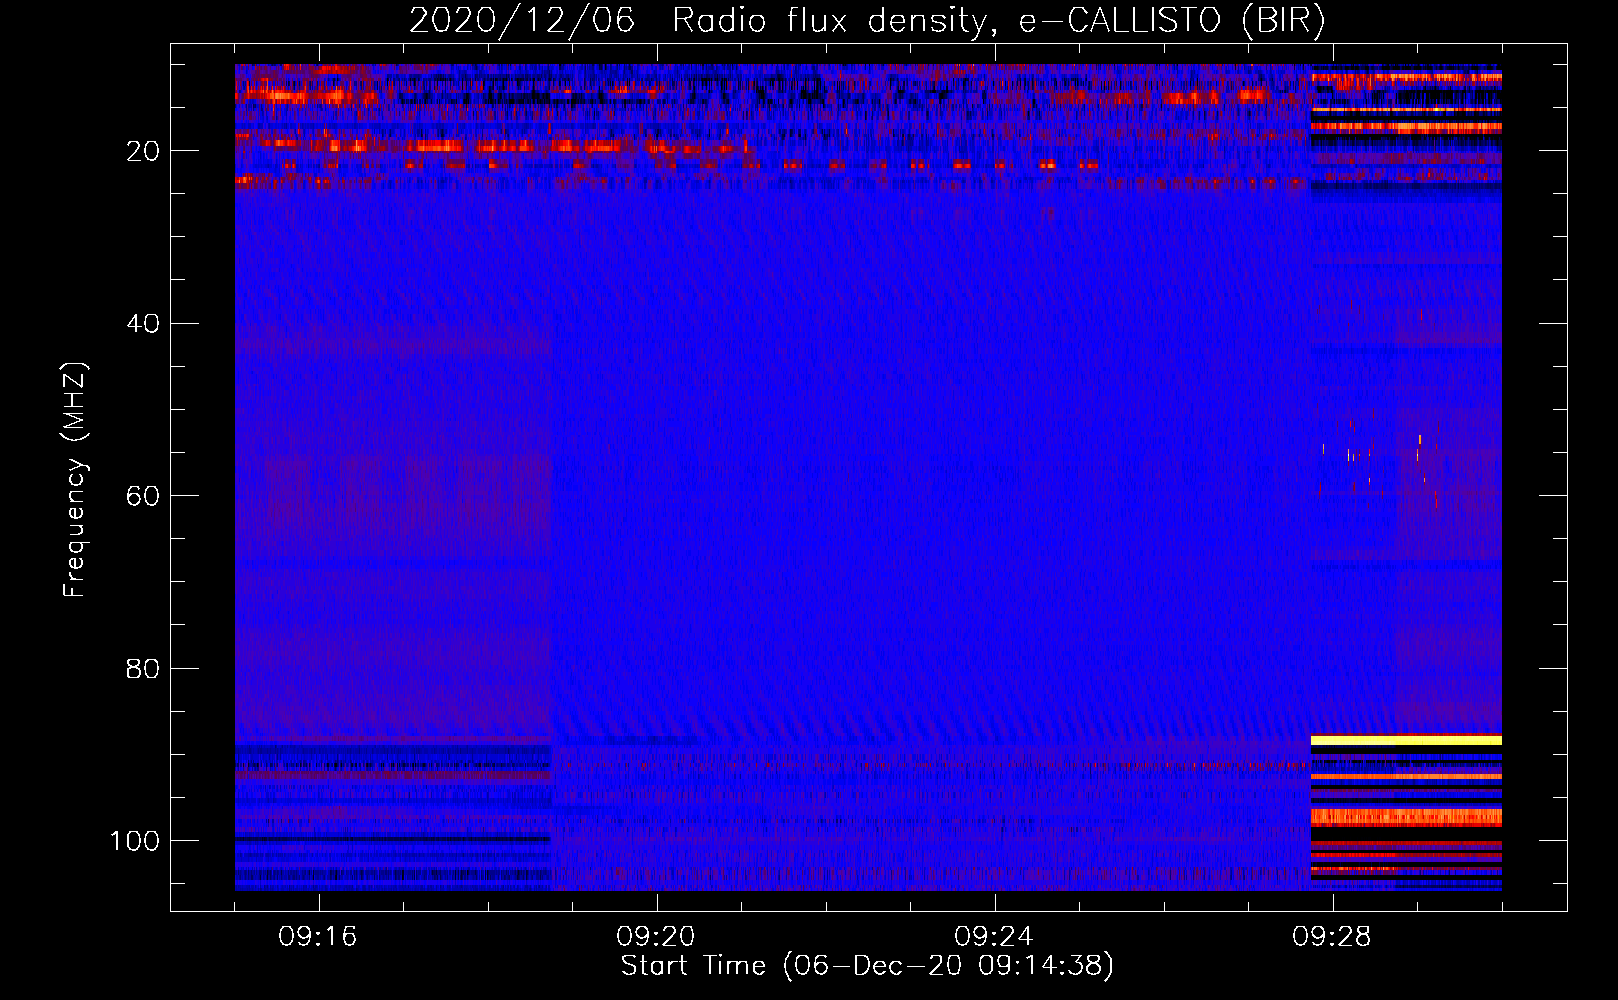1618x1000 pixels.
Task: Click the 100 MHz frequency tick label
Action: pos(135,840)
